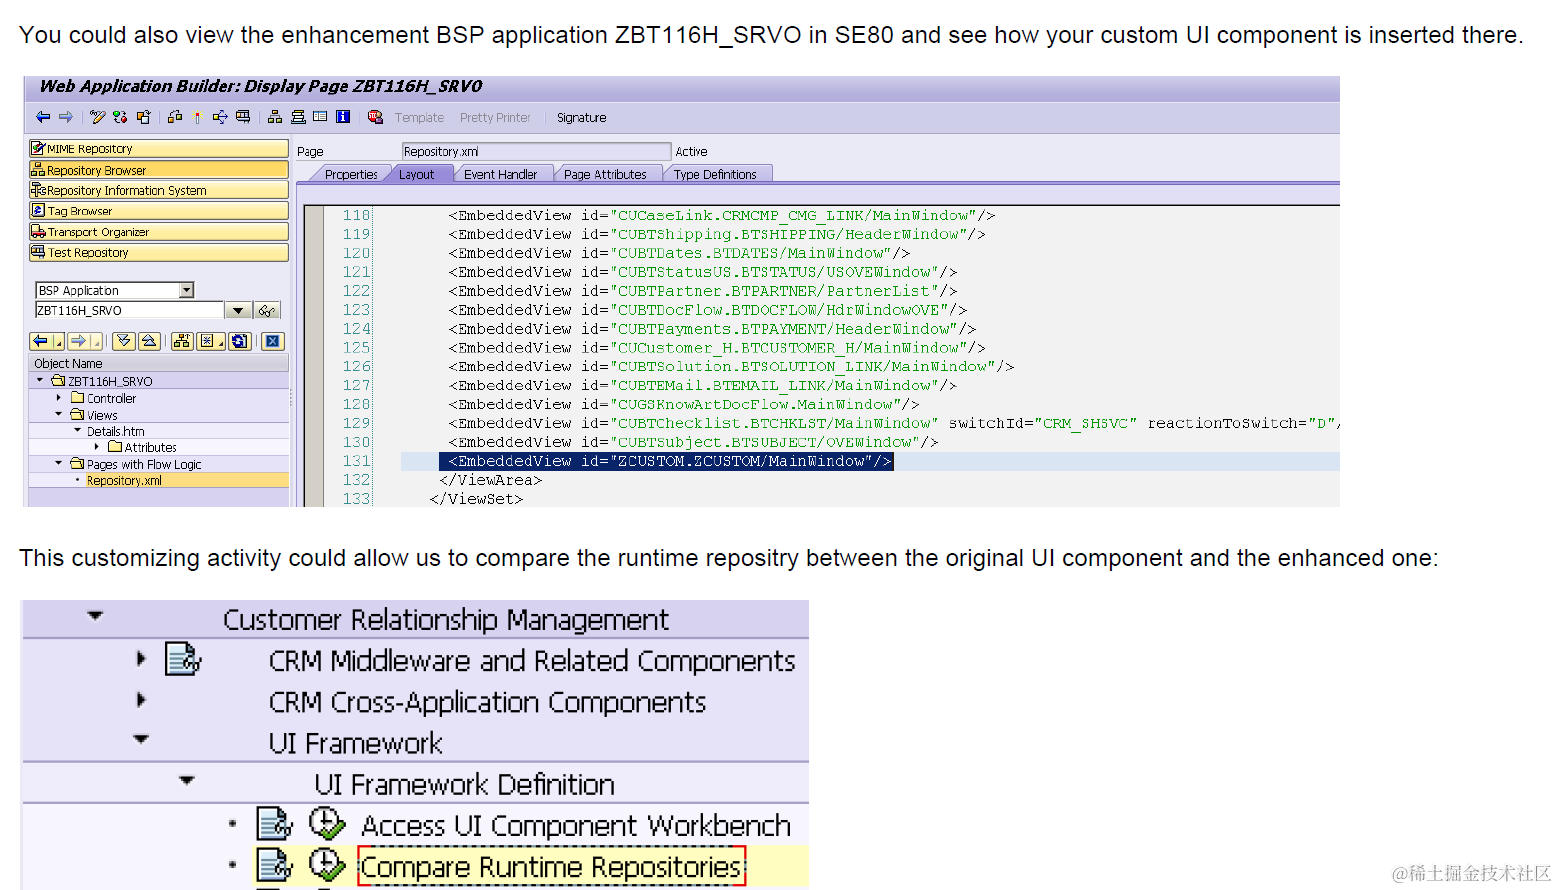This screenshot has width=1558, height=890.
Task: Open the Event Handler tab
Action: pos(500,174)
